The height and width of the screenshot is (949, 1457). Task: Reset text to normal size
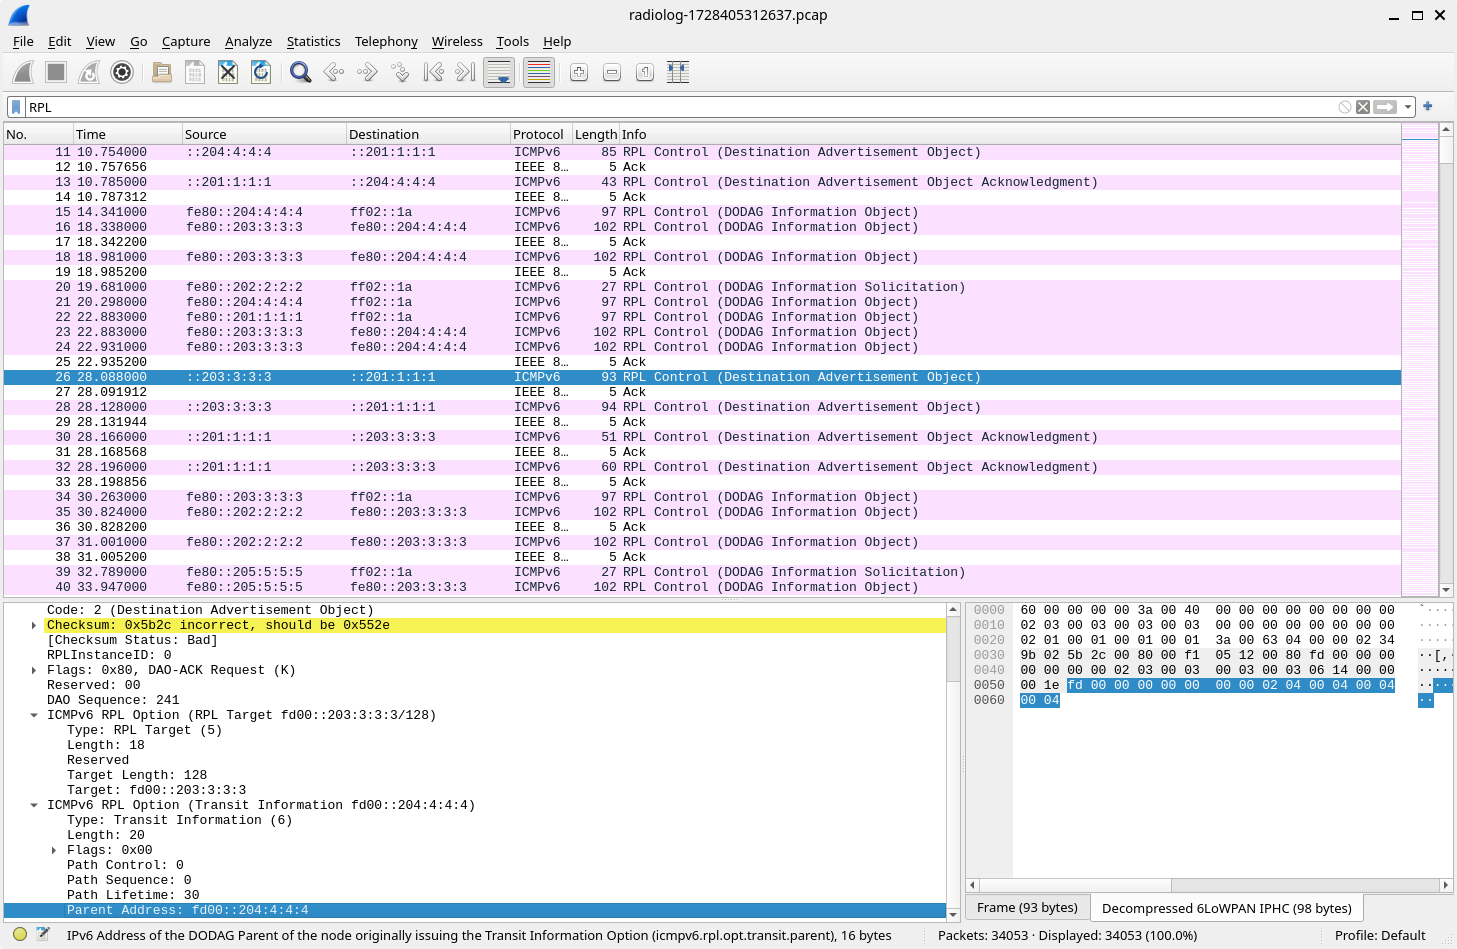[645, 72]
